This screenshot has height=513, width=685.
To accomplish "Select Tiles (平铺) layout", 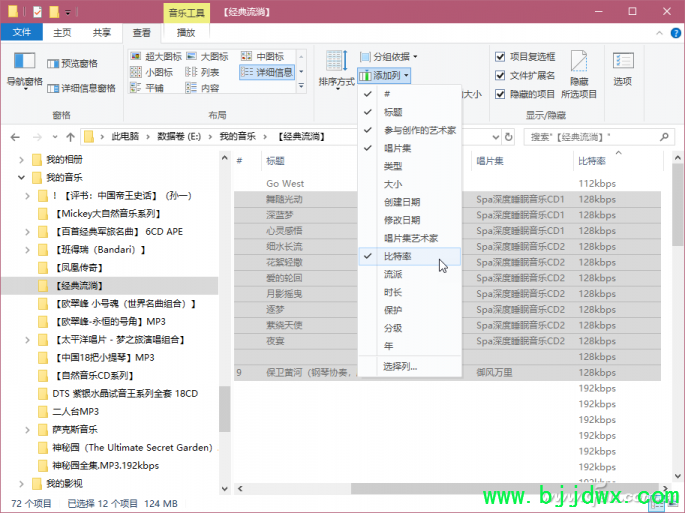I will [147, 88].
